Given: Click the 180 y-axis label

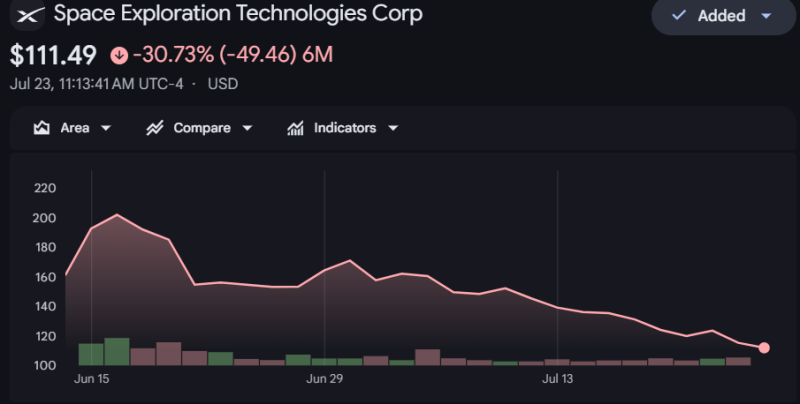Looking at the screenshot, I should (45, 247).
